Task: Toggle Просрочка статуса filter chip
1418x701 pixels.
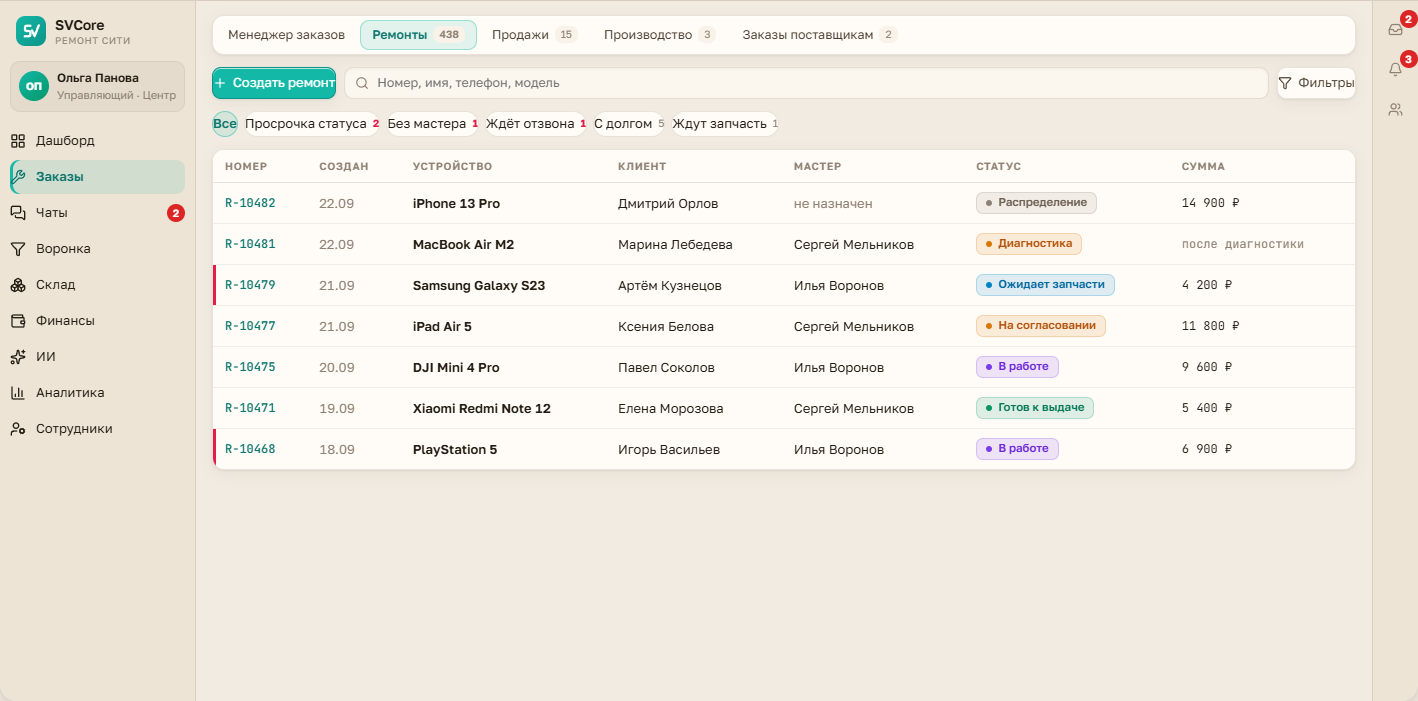Action: pos(312,124)
